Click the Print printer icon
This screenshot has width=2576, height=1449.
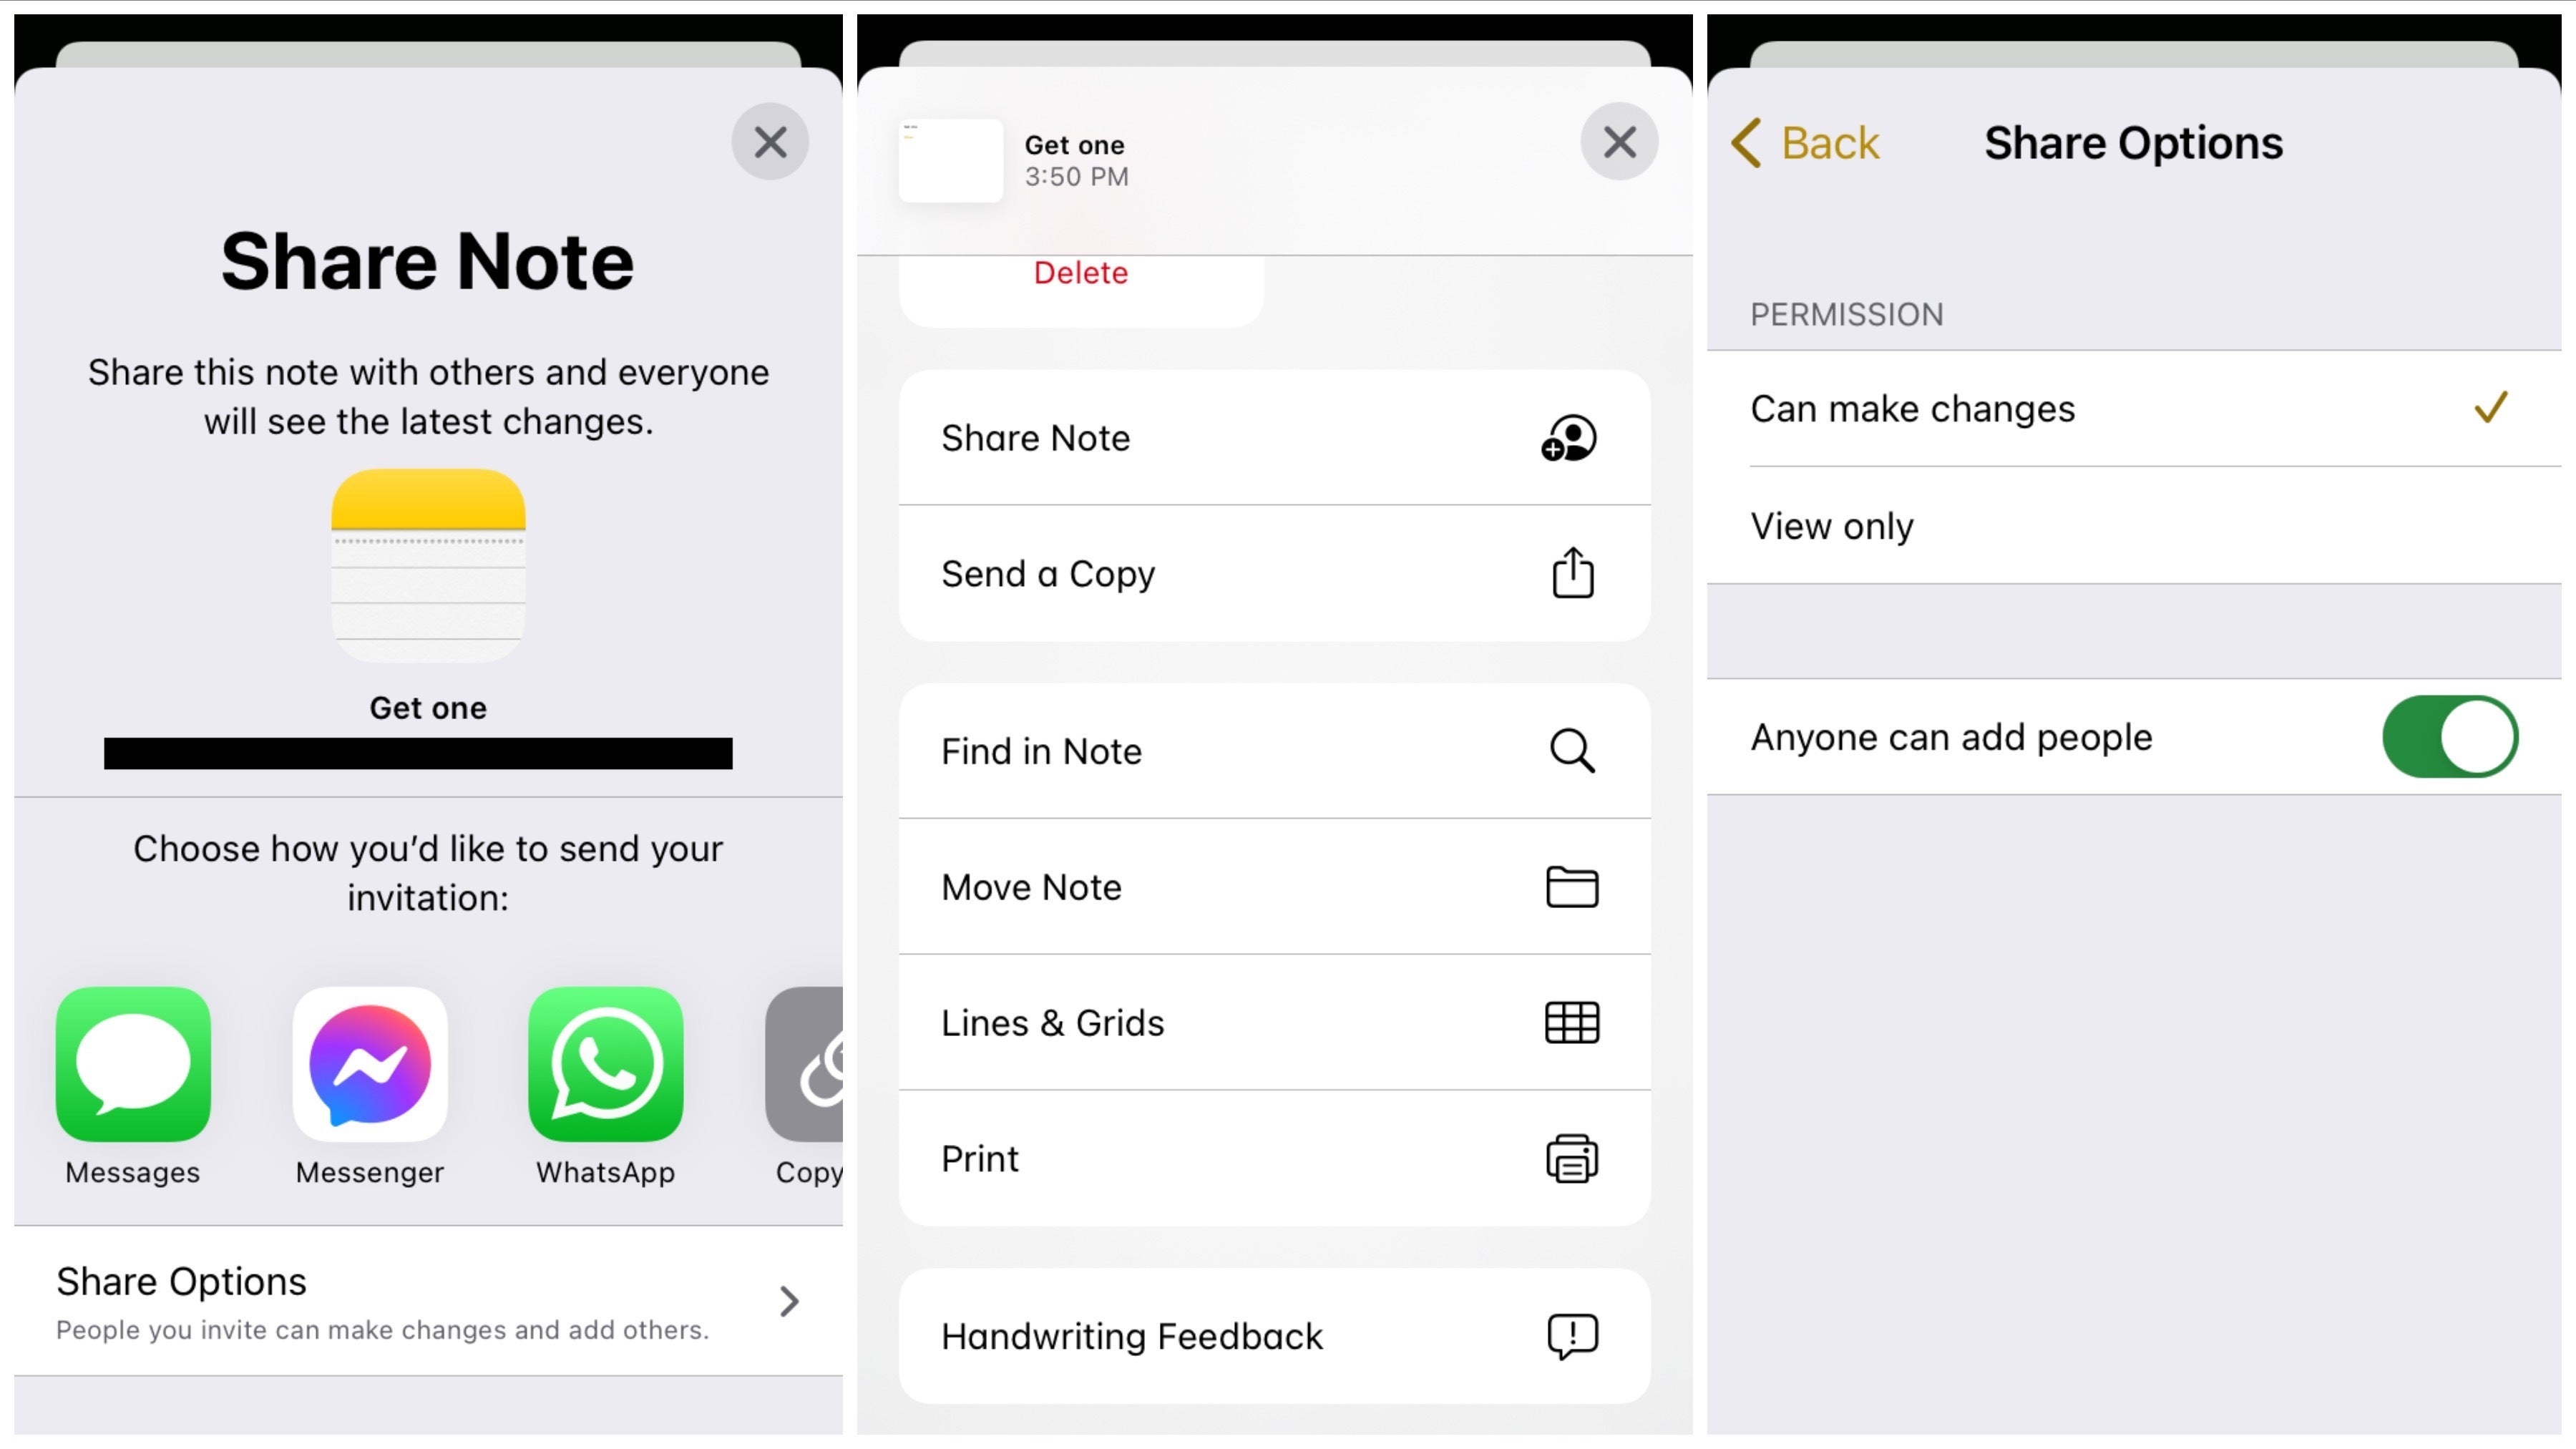pos(1569,1159)
